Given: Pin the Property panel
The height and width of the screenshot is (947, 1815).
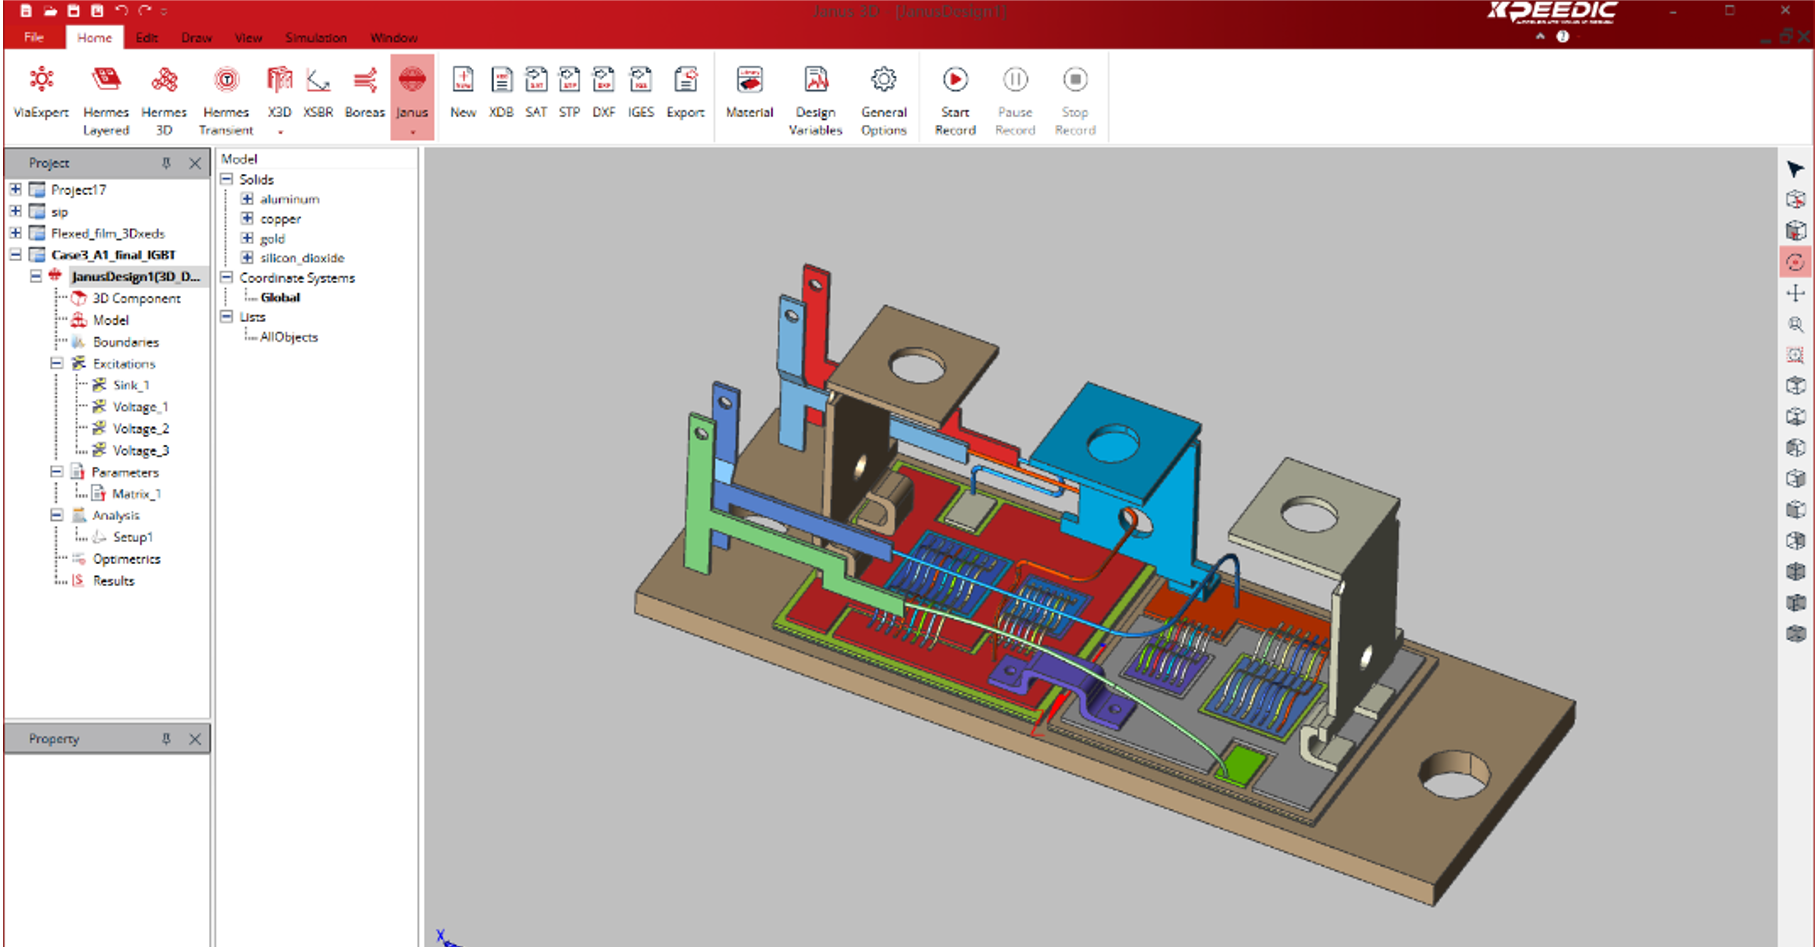Looking at the screenshot, I should tap(166, 739).
